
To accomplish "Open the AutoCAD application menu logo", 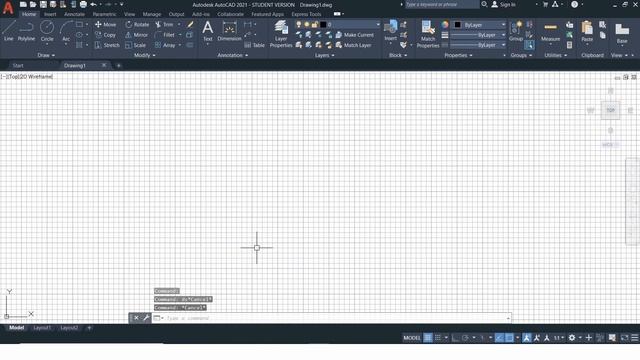I will pos(8,8).
